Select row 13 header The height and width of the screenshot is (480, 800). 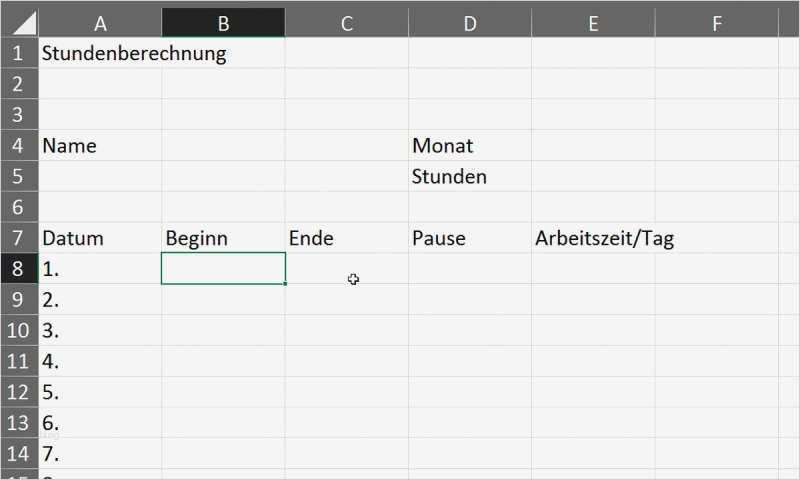pyautogui.click(x=19, y=423)
